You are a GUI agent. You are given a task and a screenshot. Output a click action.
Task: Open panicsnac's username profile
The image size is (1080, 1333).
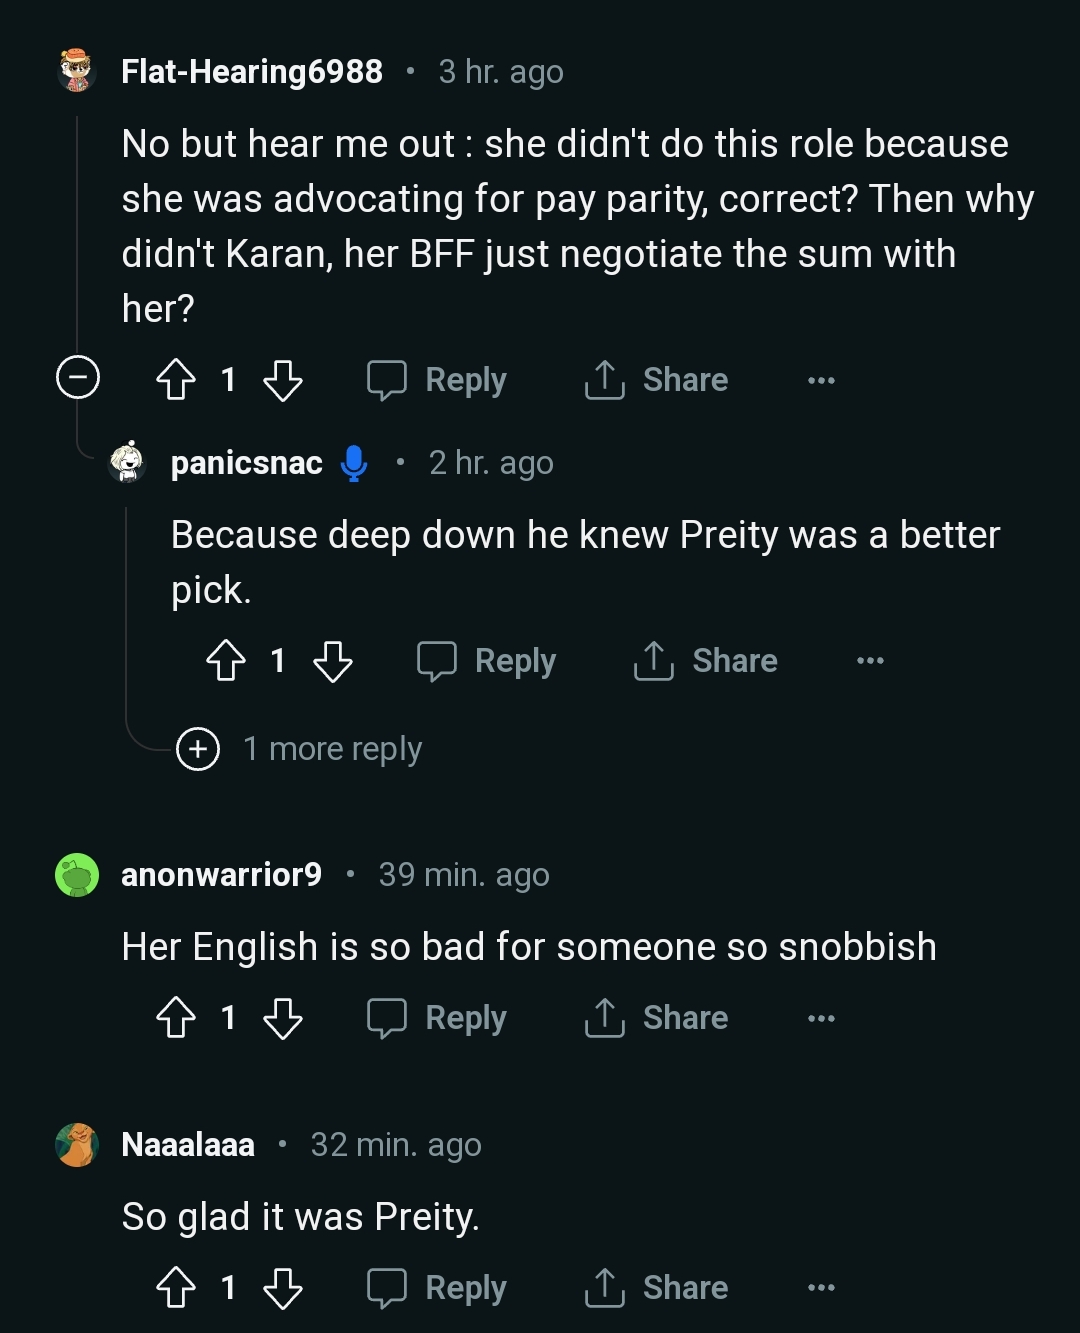247,463
